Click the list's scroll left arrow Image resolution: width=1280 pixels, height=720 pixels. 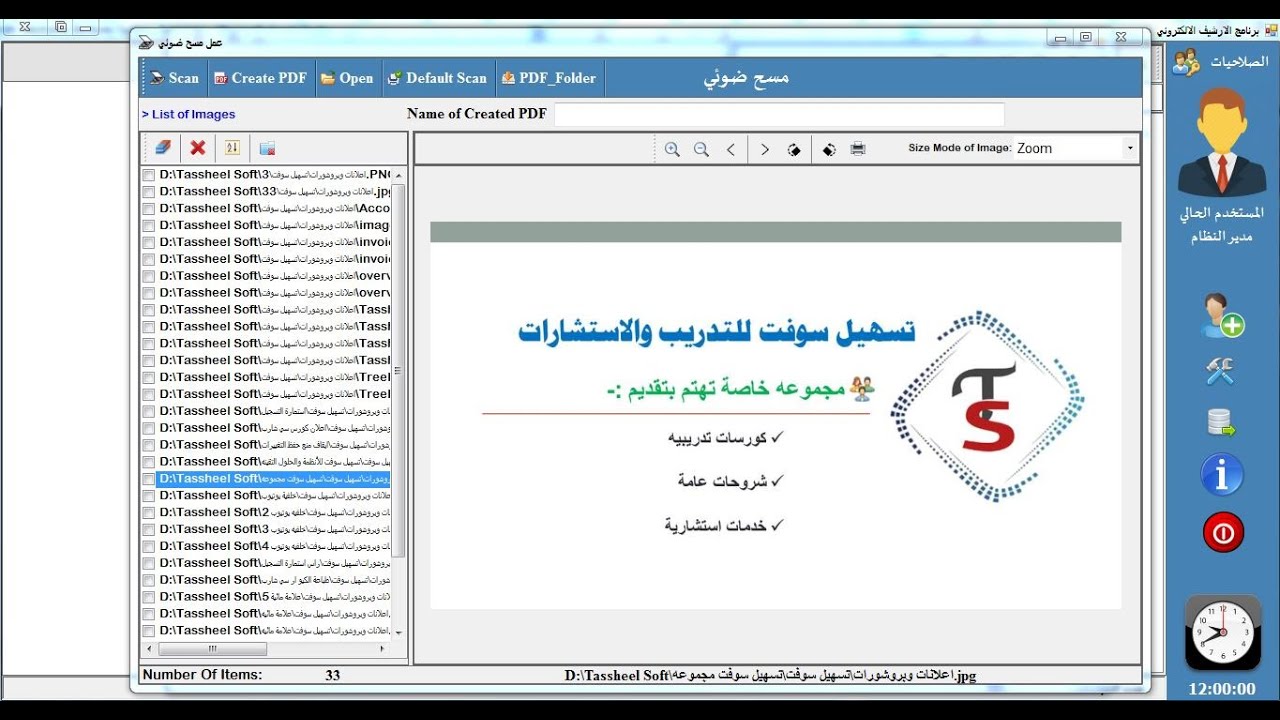point(149,649)
